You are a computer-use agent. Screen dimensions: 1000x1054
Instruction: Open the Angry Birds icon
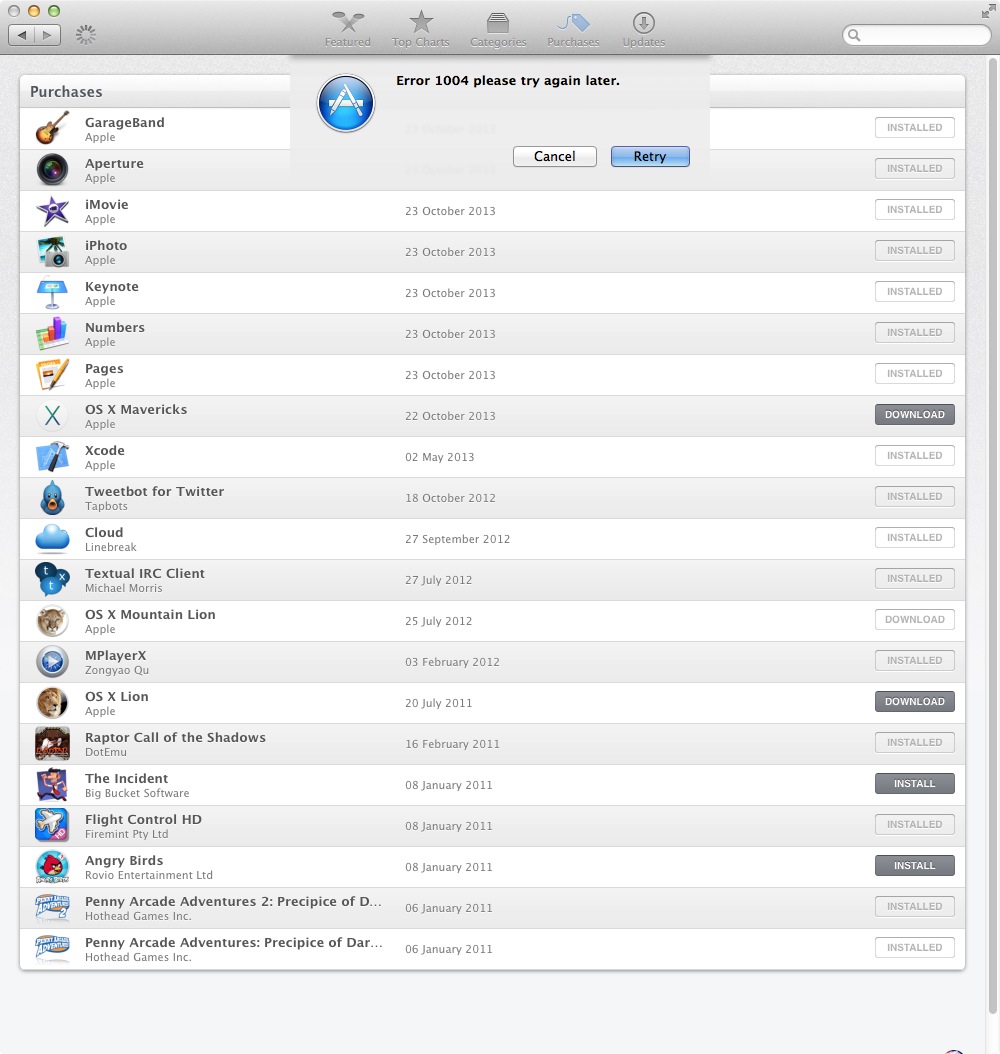click(x=52, y=866)
